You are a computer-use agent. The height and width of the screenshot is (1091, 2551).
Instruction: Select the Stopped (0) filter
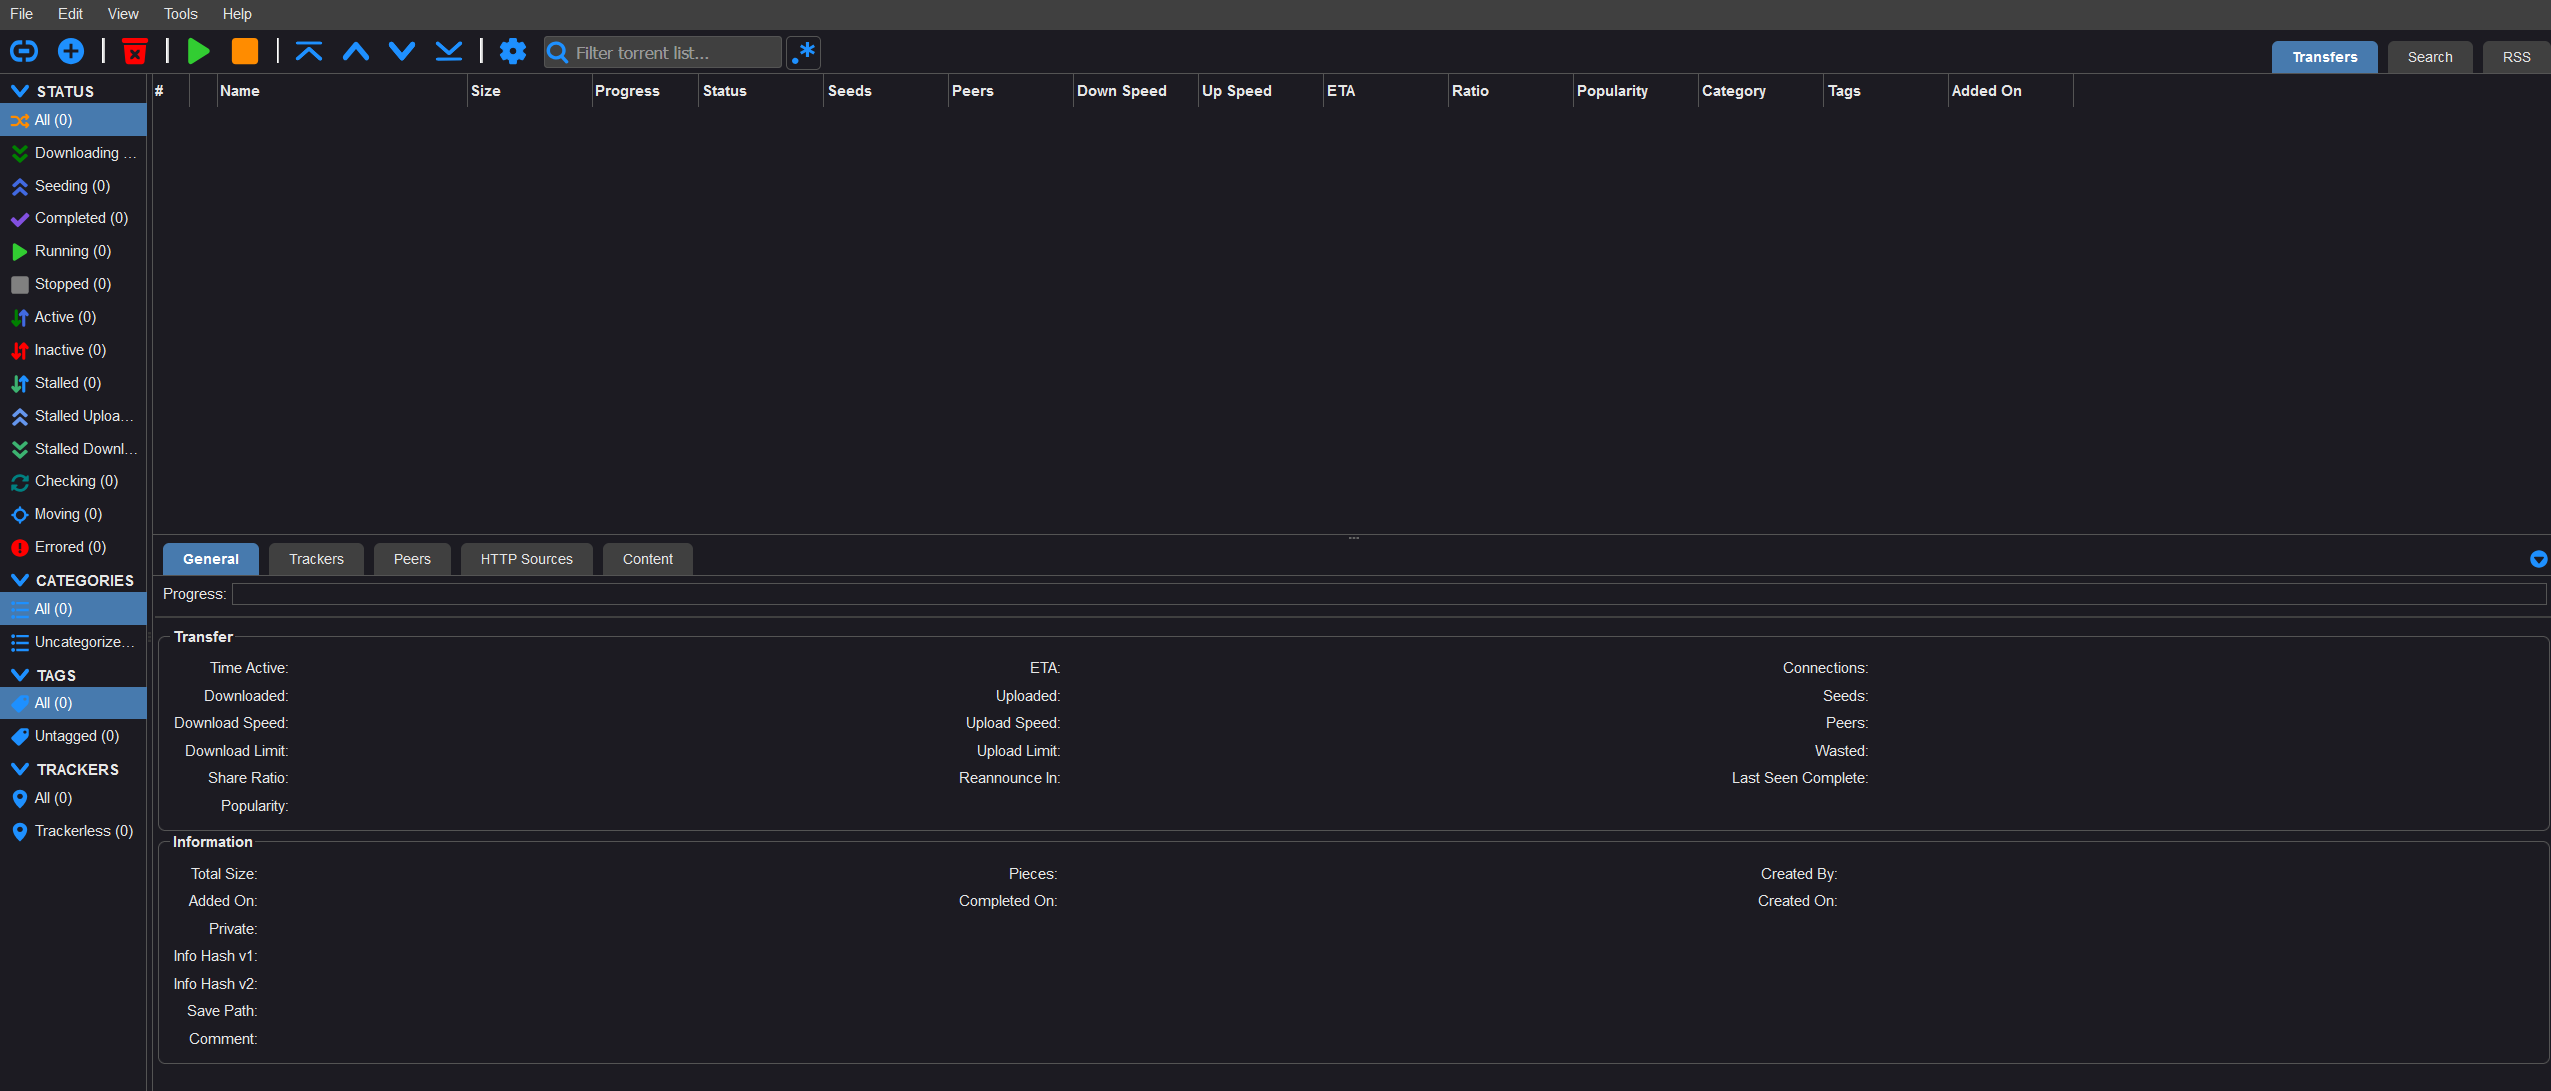click(x=73, y=284)
